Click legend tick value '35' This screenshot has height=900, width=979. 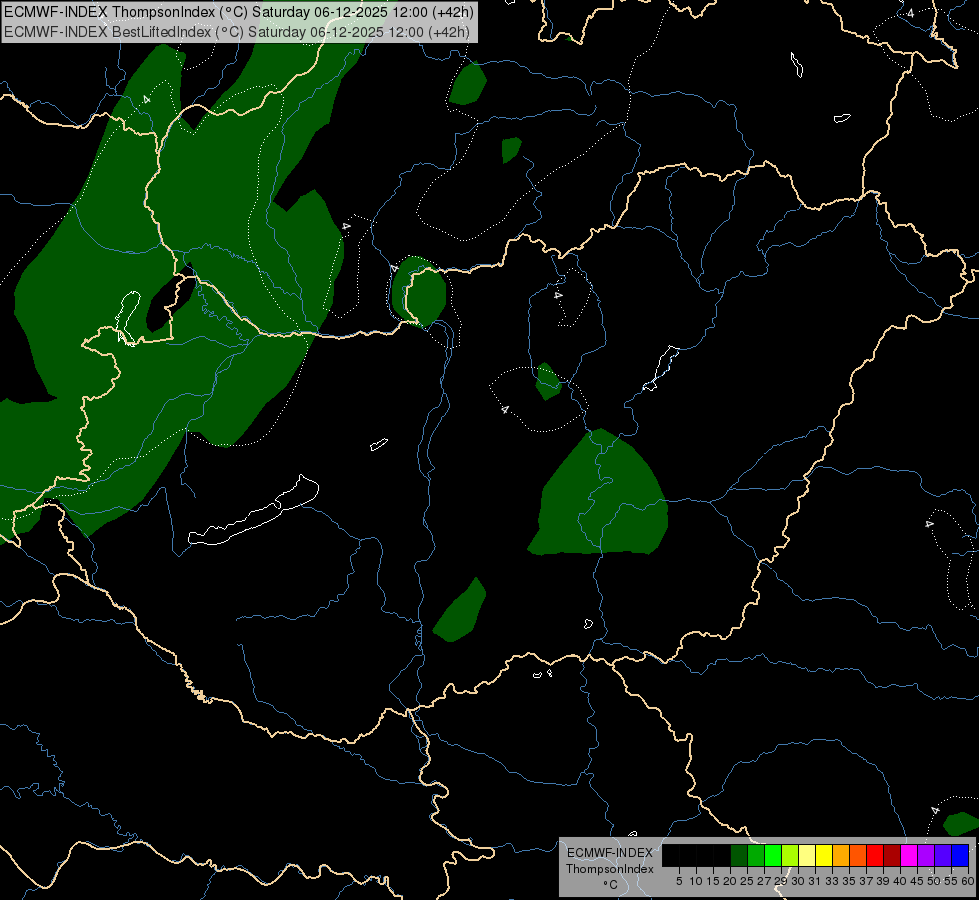click(x=849, y=881)
